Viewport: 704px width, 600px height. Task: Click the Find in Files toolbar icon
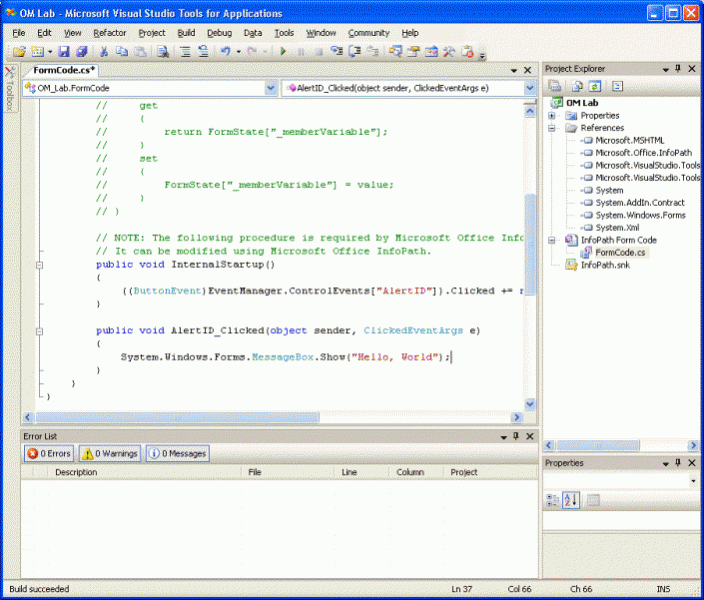(163, 52)
